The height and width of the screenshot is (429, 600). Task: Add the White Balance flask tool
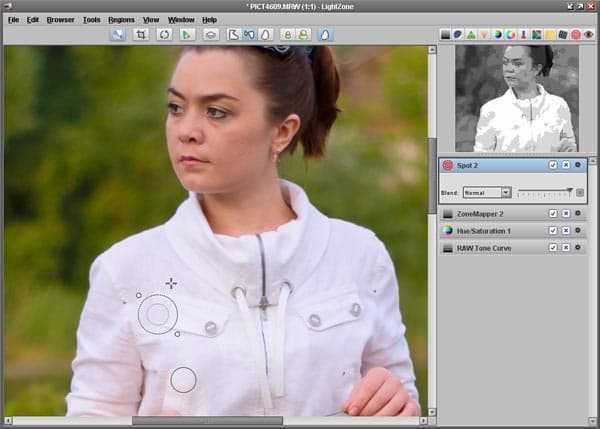(x=523, y=35)
